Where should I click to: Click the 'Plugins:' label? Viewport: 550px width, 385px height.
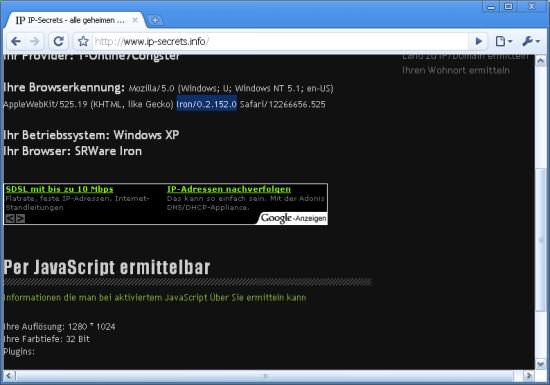pos(19,351)
